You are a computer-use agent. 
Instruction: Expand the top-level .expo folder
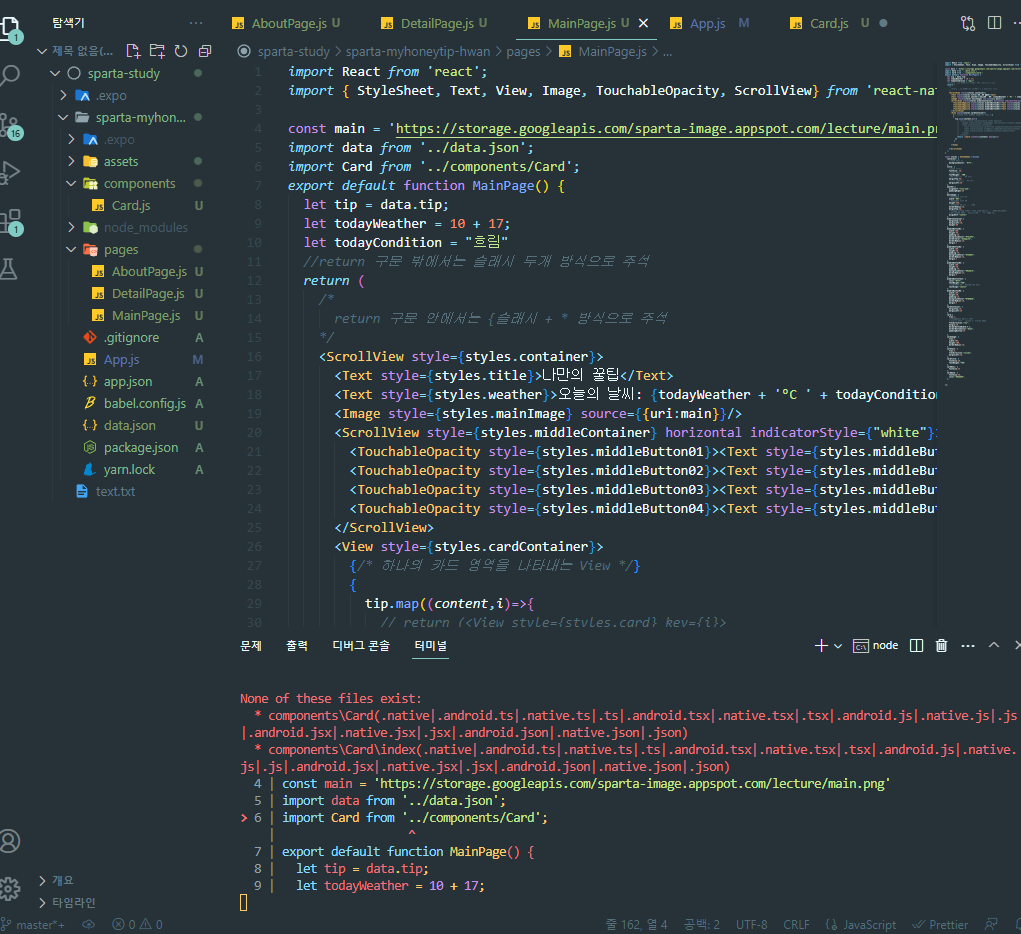click(112, 96)
